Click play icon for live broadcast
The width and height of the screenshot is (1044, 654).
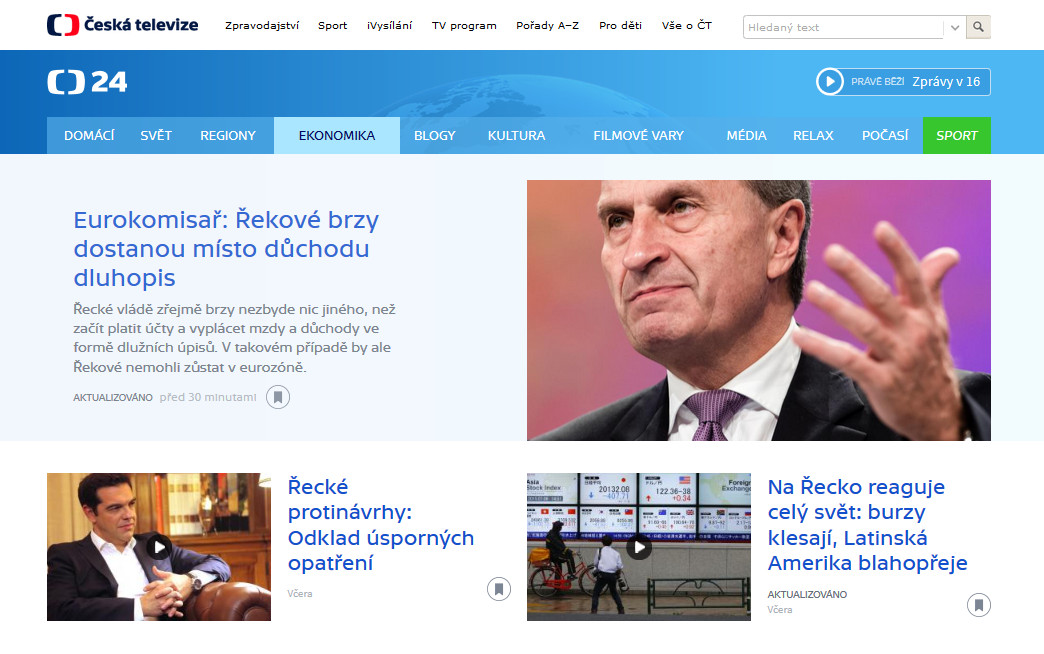[x=830, y=82]
